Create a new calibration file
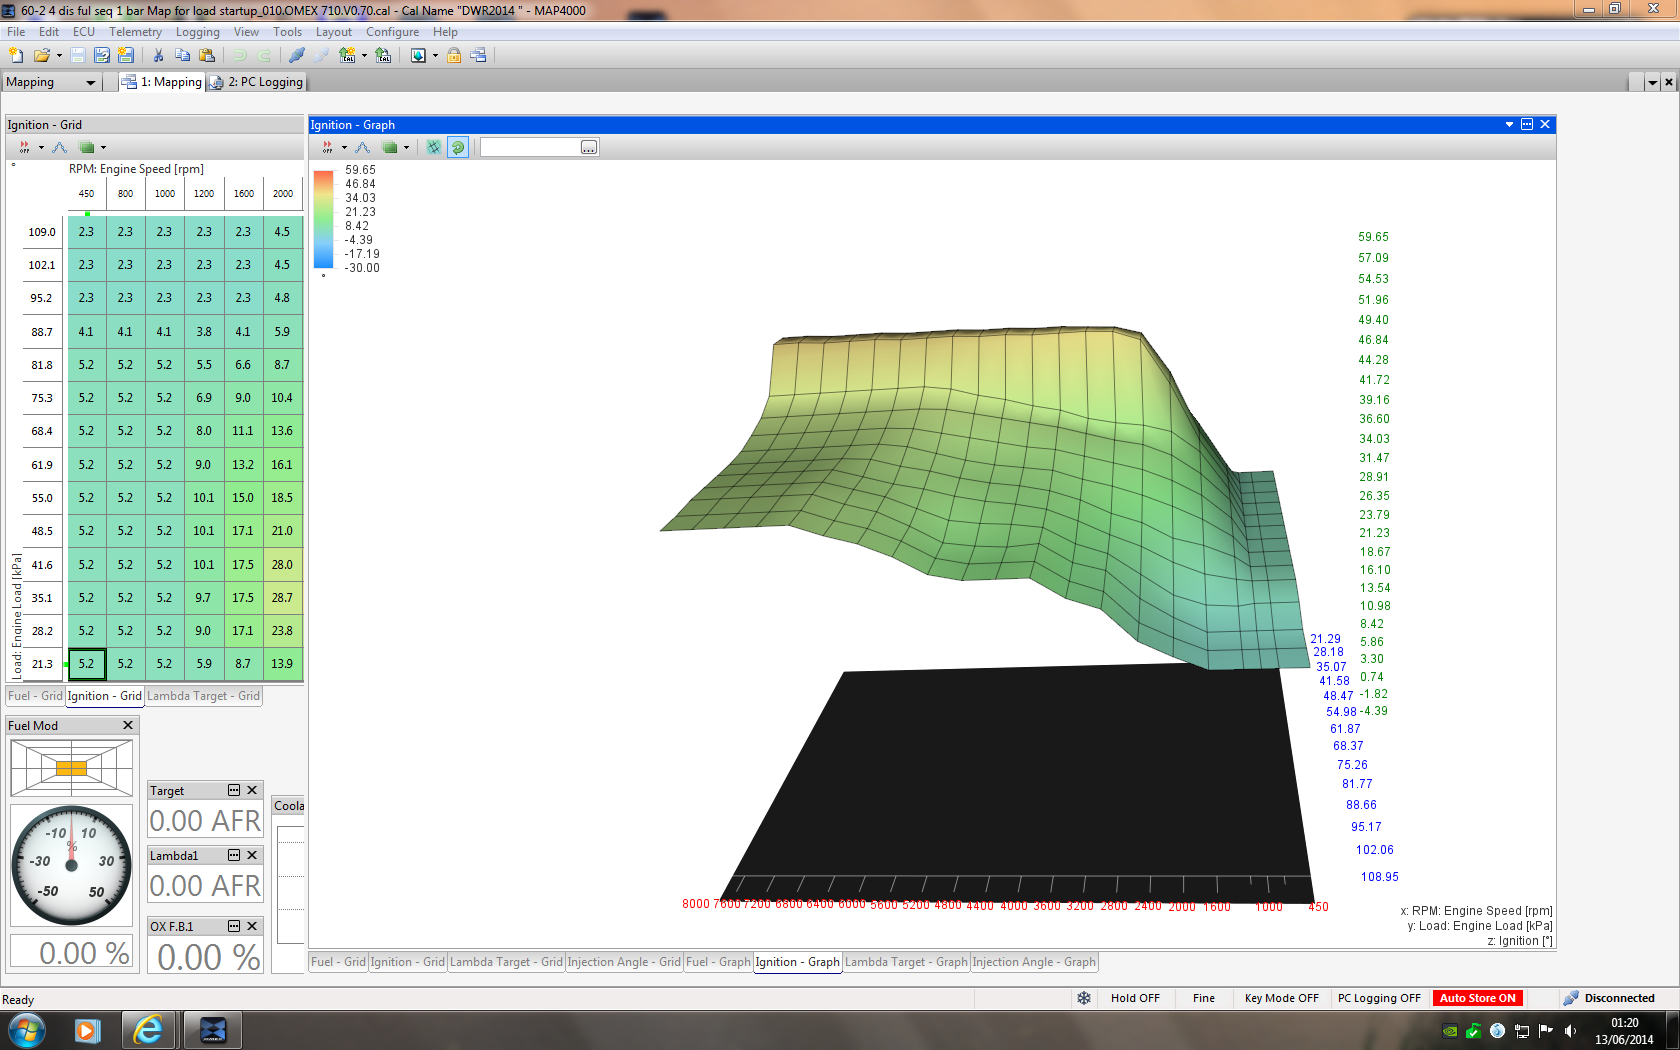This screenshot has height=1050, width=1680. point(16,55)
